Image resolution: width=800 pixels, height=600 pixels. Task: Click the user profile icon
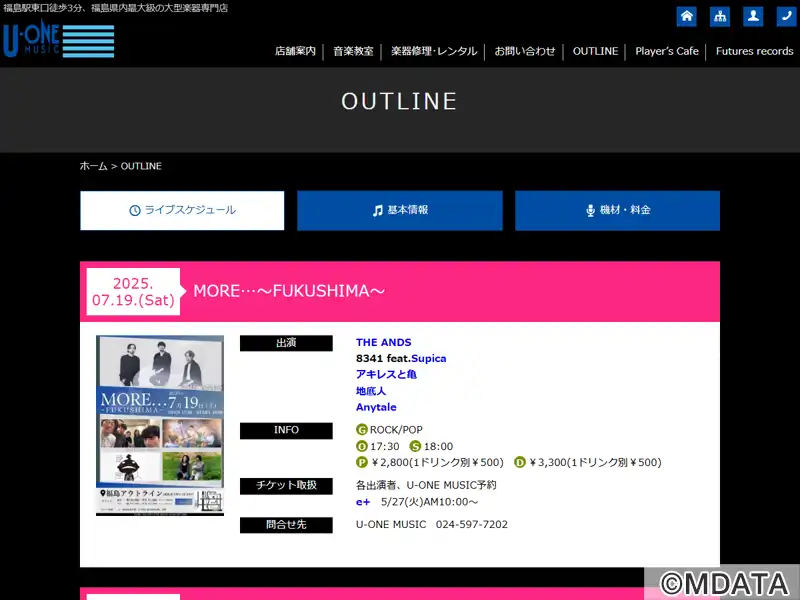pos(753,16)
